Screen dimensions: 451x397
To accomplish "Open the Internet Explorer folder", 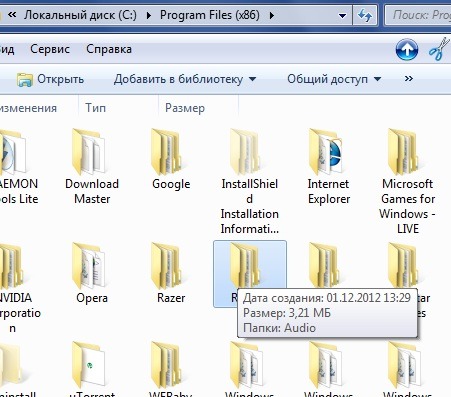I will [328, 167].
